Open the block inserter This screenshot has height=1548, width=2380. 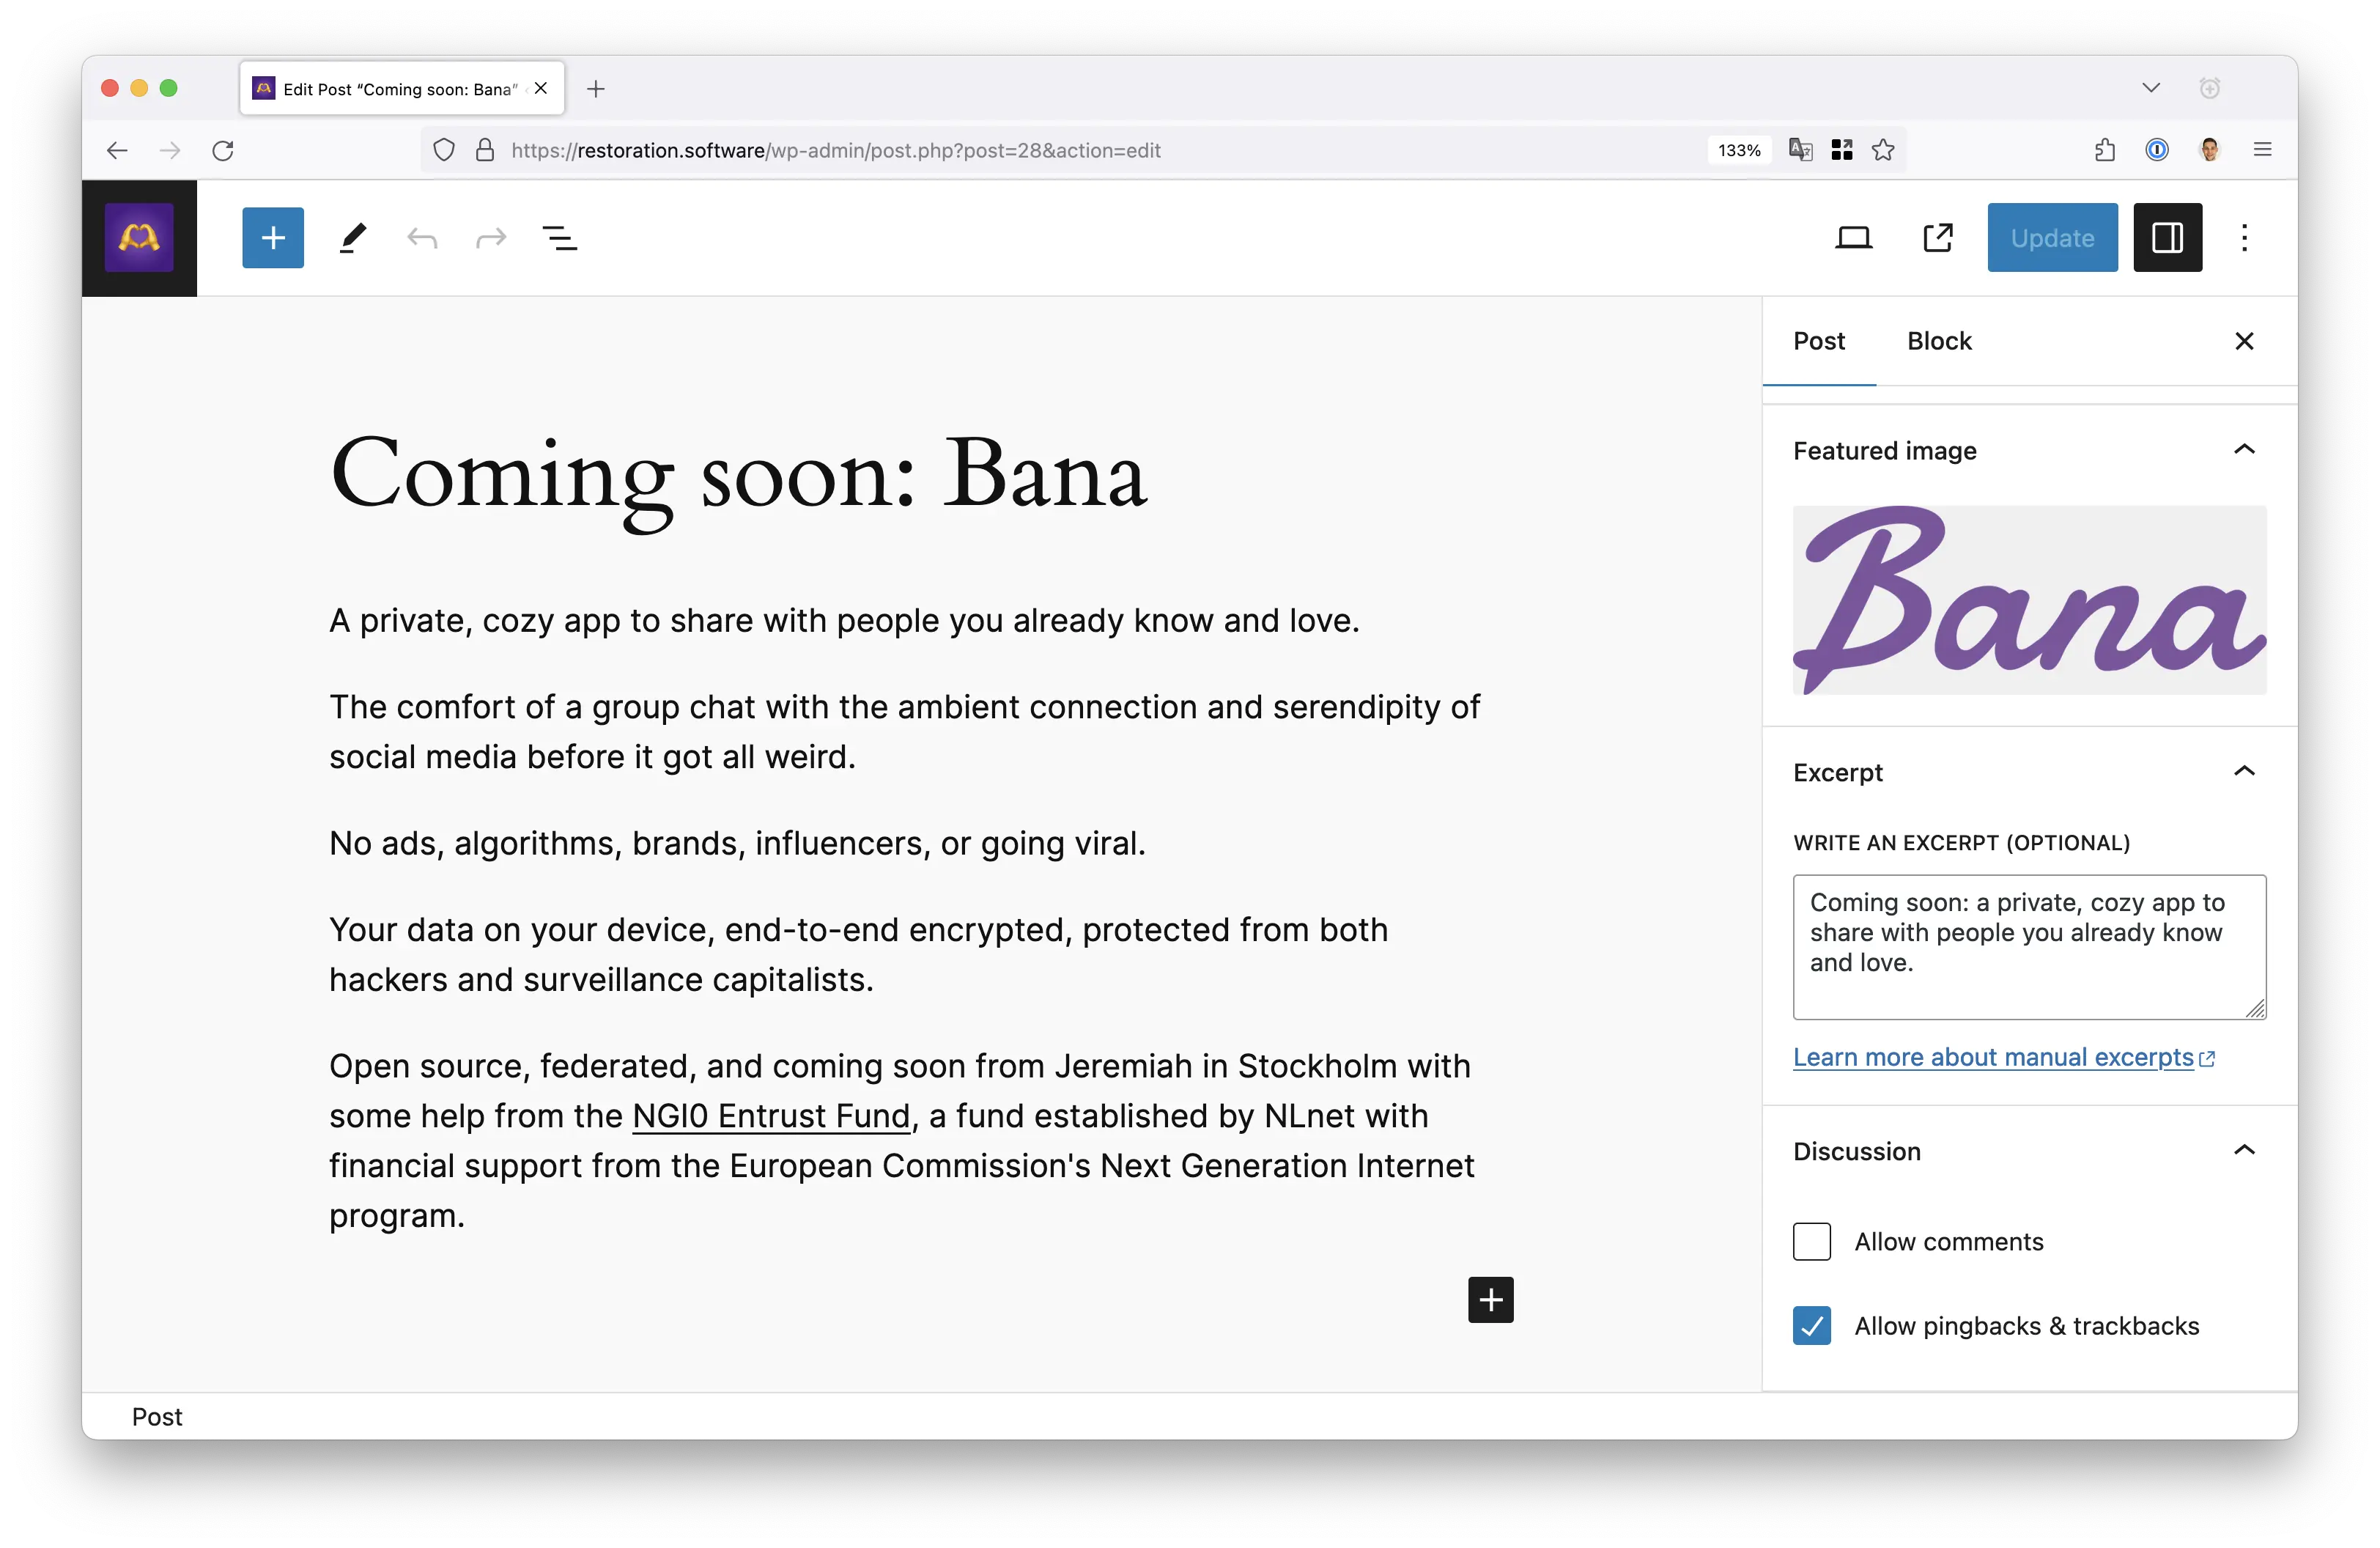(272, 237)
